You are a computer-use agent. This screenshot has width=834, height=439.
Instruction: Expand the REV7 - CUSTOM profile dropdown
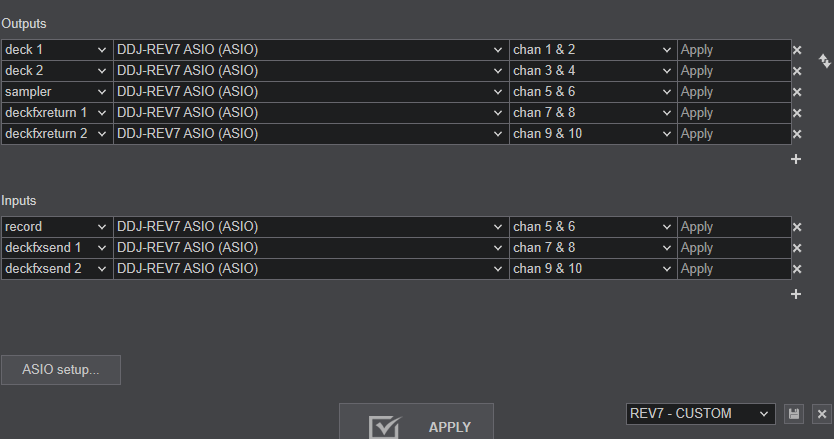point(700,413)
